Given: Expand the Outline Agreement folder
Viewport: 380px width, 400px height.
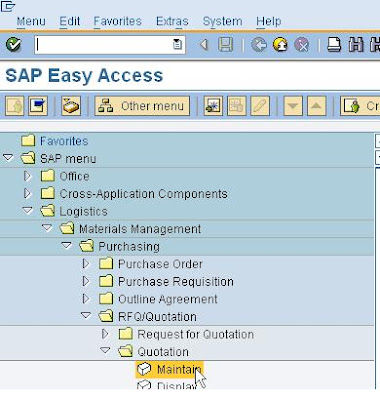Looking at the screenshot, I should 86,299.
